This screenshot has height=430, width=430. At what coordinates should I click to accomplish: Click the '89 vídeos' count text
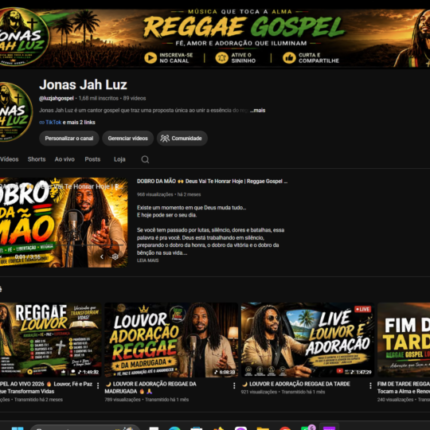click(134, 98)
